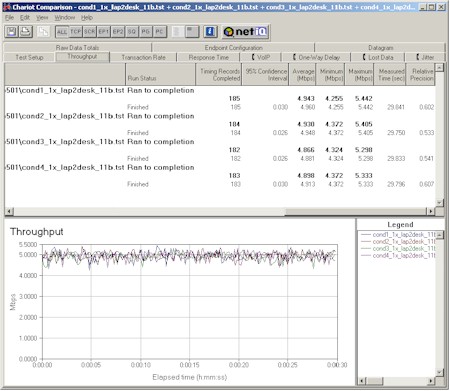The height and width of the screenshot is (391, 450).
Task: Switch to the Raw Data Totals tab
Action: coord(77,48)
